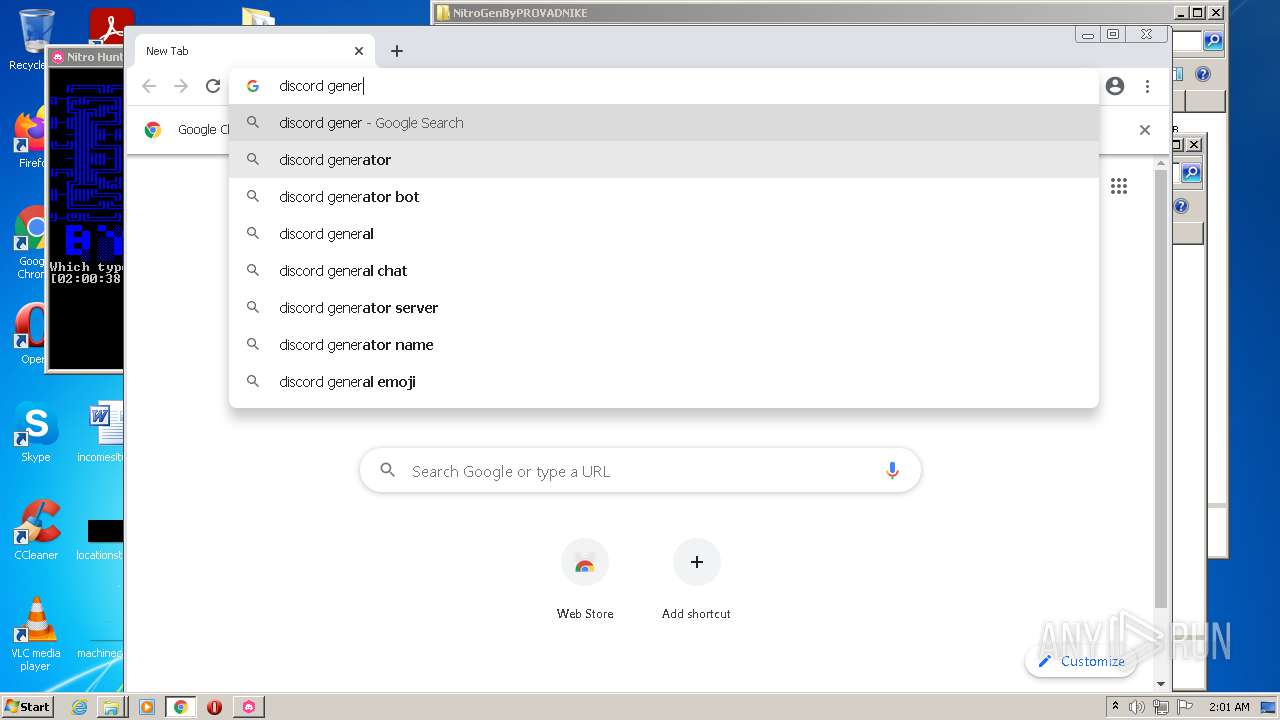The height and width of the screenshot is (720, 1280).
Task: Open the Web Store shortcut
Action: 585,578
